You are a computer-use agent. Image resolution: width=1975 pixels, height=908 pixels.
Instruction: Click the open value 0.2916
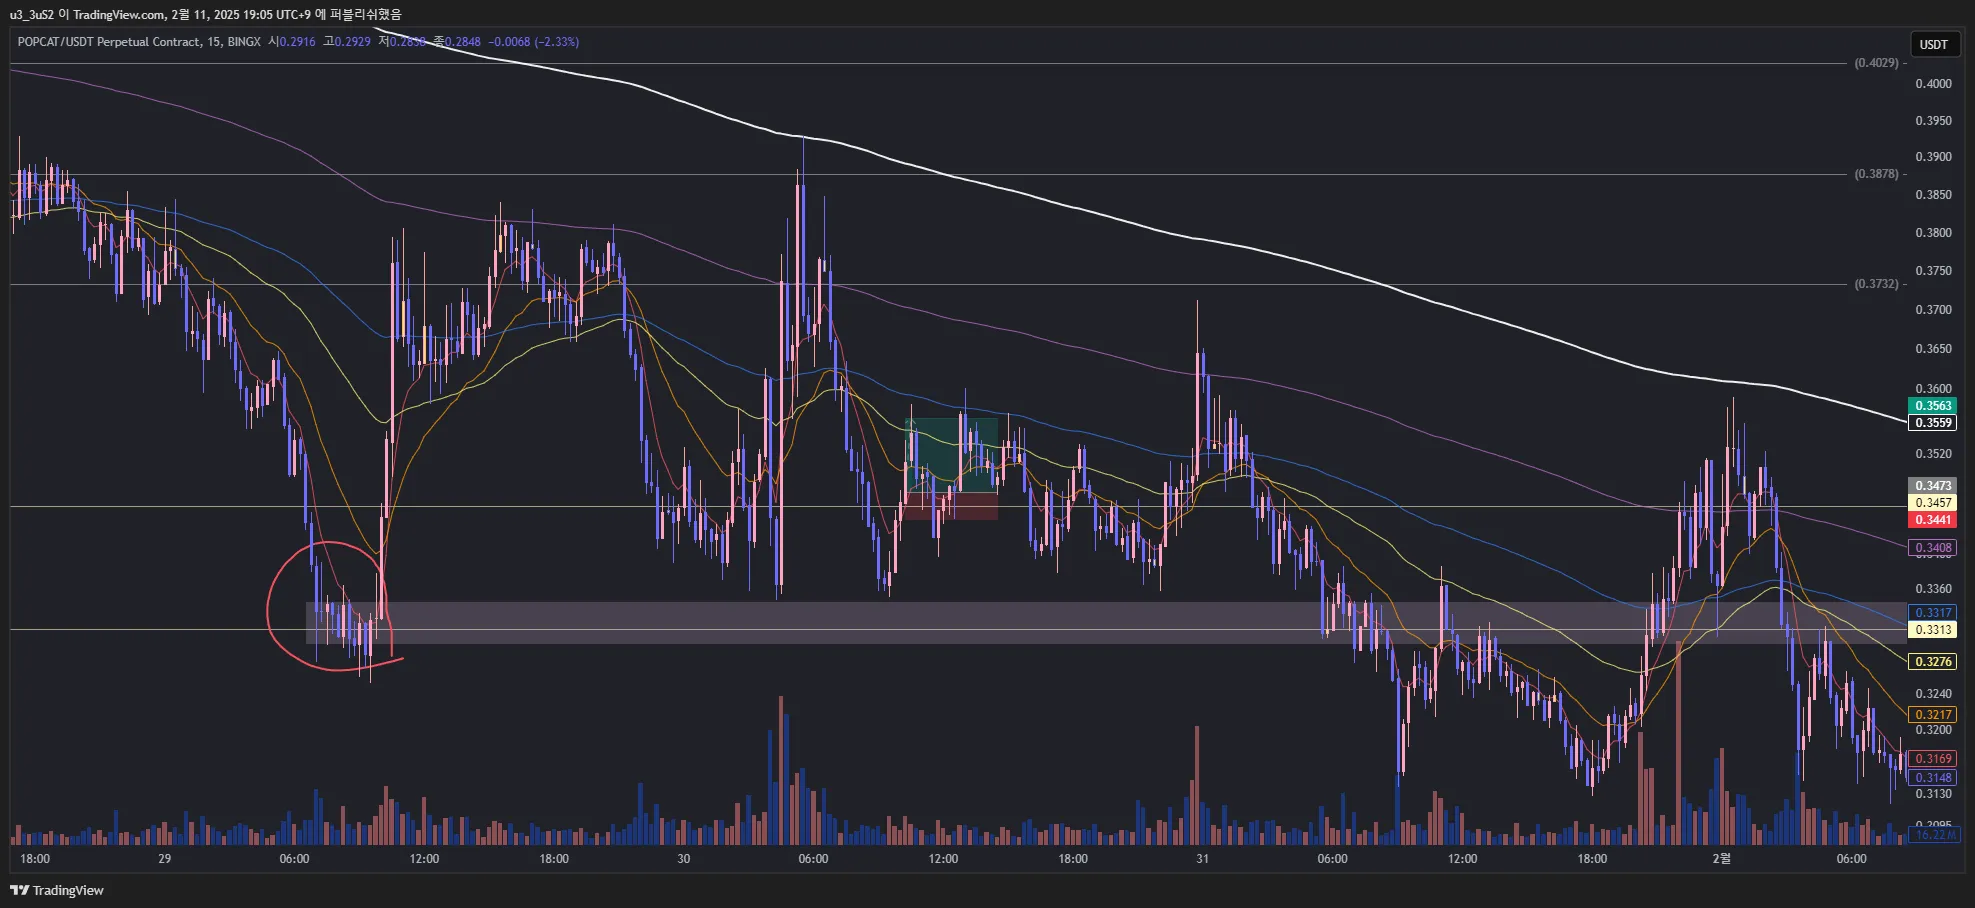[297, 42]
